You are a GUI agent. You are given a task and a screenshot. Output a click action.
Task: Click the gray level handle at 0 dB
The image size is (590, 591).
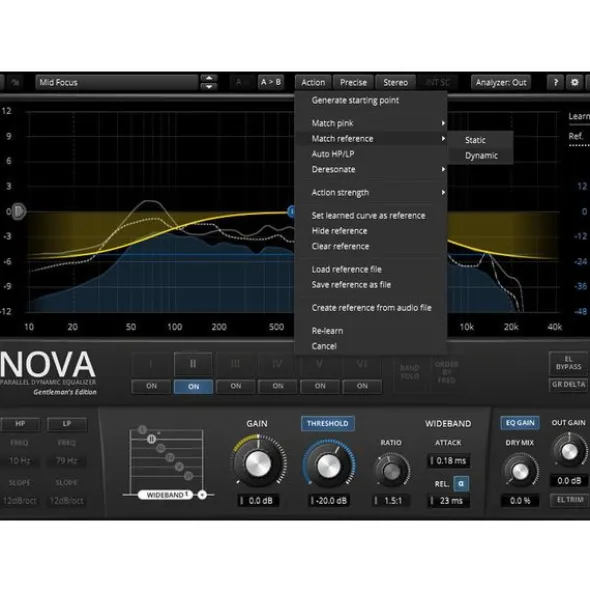[x=18, y=211]
